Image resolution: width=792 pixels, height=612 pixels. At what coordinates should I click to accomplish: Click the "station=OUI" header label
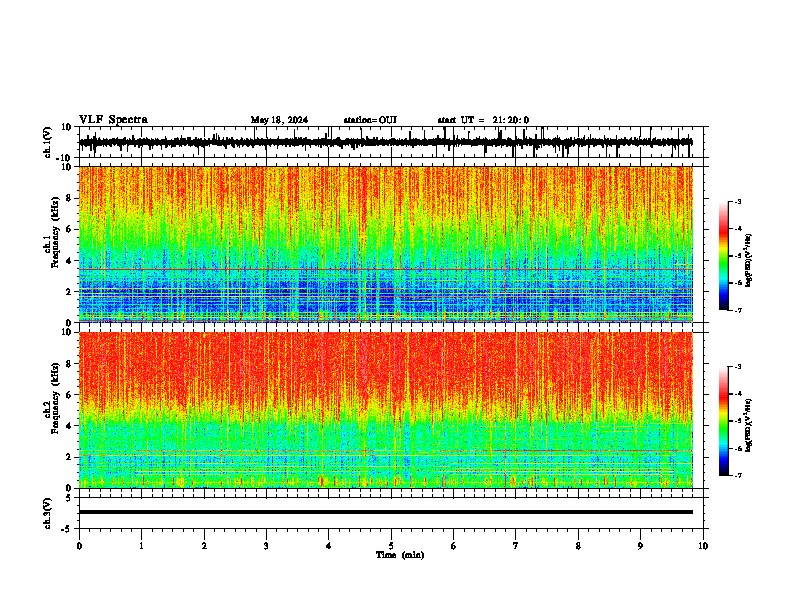370,120
